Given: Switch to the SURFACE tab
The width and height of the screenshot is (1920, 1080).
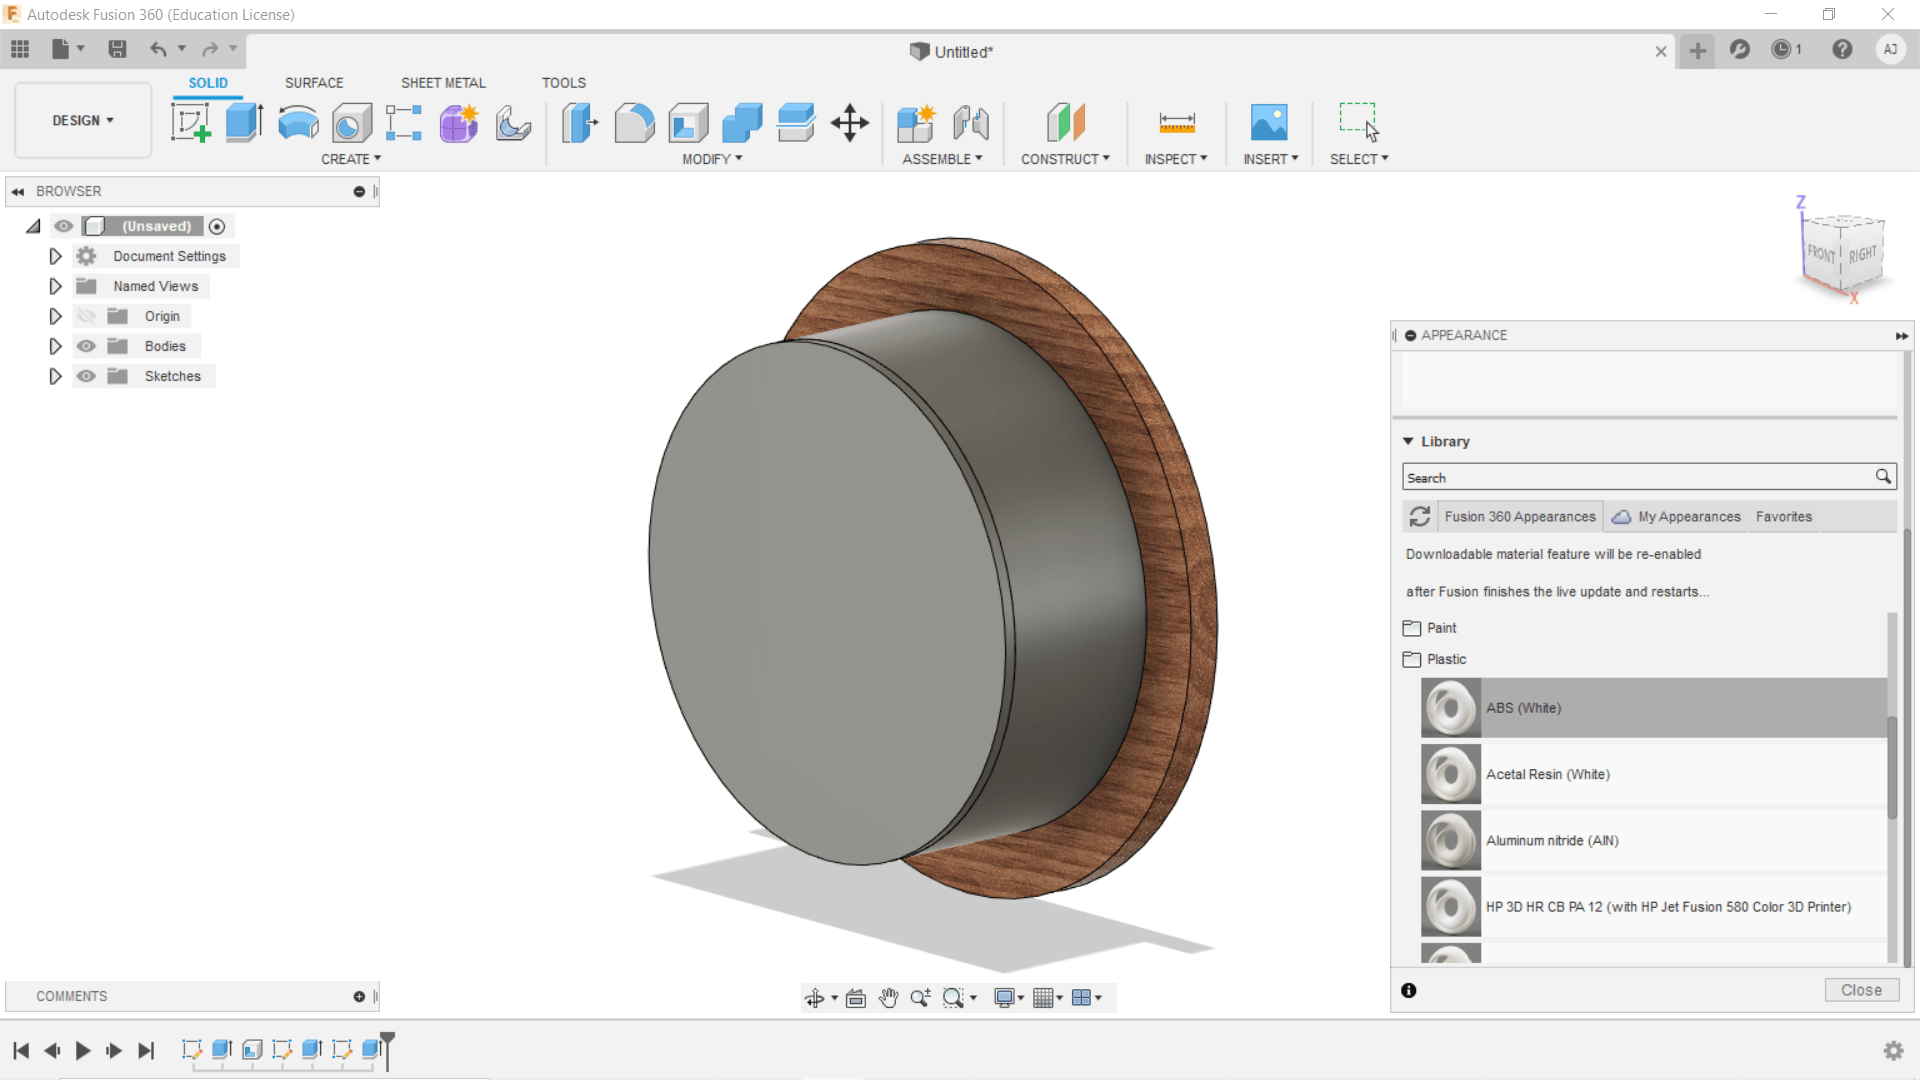Looking at the screenshot, I should [x=313, y=83].
